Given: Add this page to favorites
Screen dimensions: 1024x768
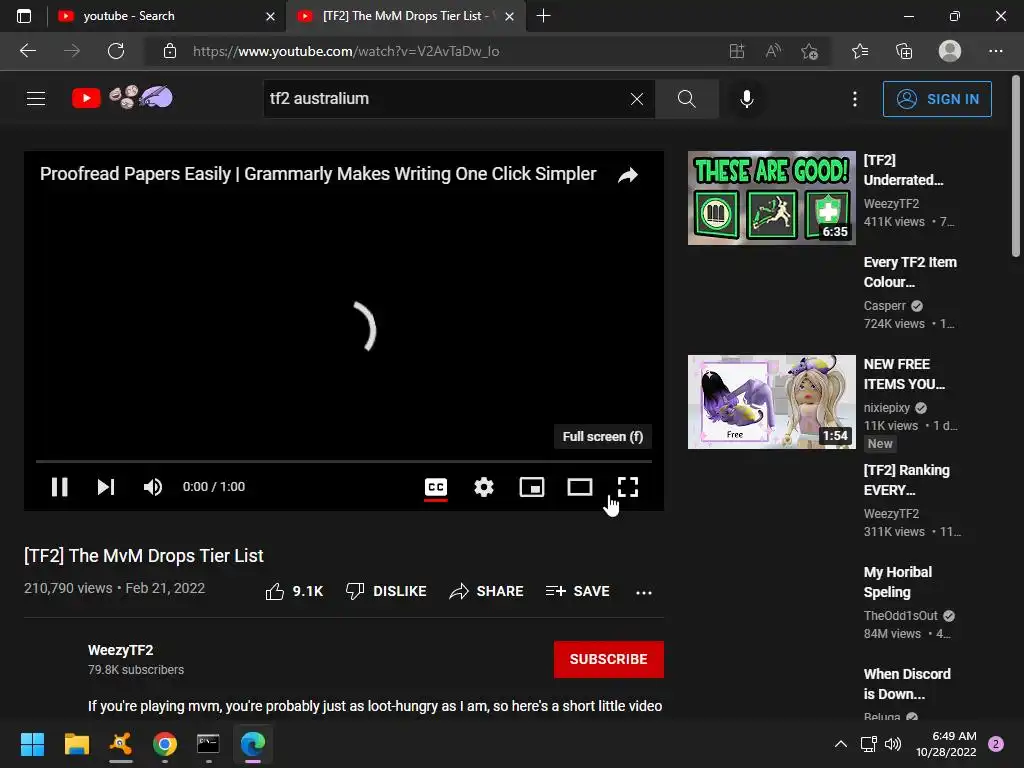Looking at the screenshot, I should click(810, 51).
